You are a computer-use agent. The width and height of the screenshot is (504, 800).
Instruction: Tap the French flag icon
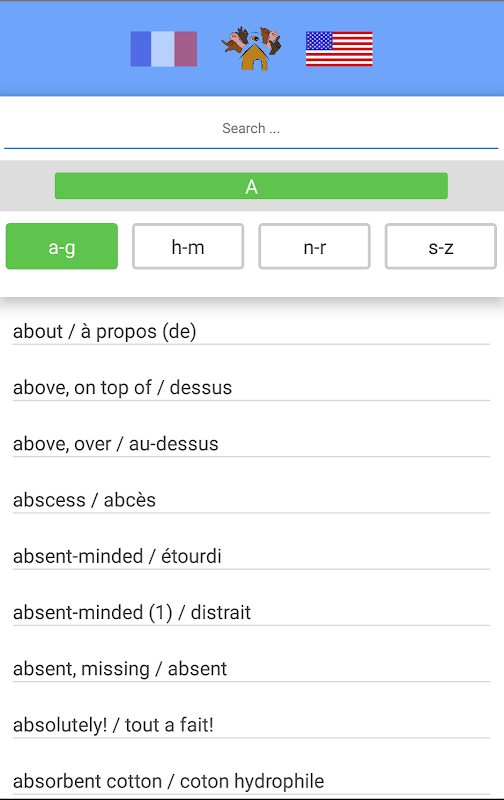pos(164,49)
